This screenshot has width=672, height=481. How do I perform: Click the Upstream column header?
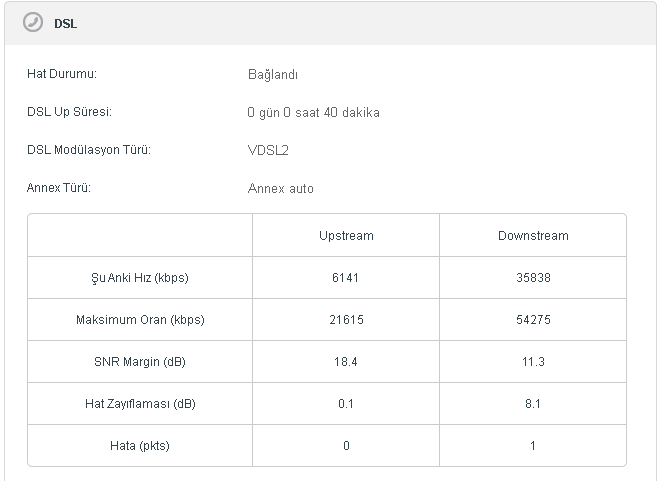click(346, 236)
